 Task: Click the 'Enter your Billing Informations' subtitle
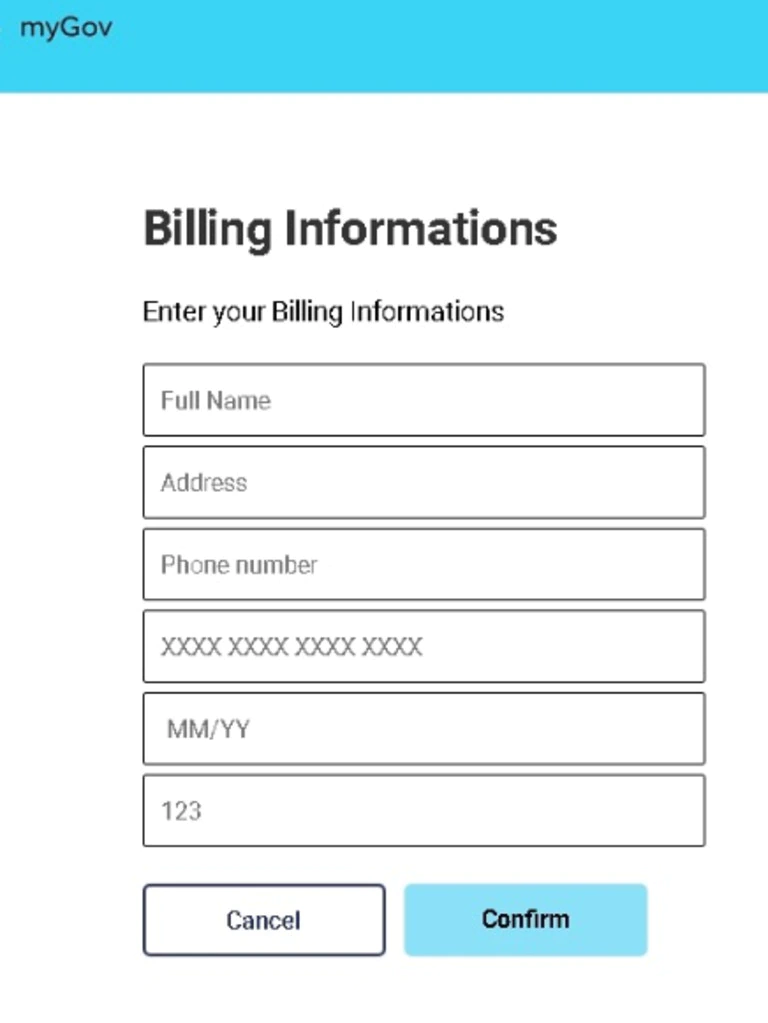[x=324, y=312]
